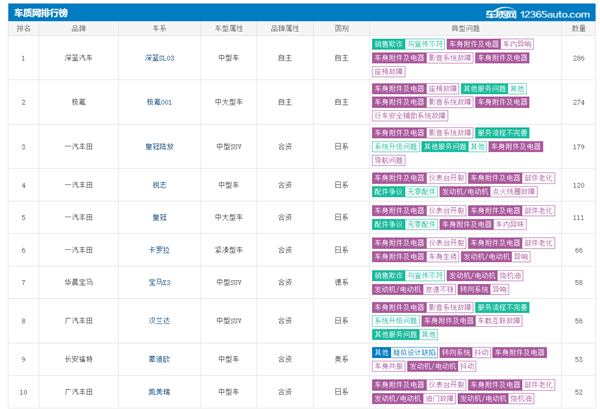Open the 锐志 series link
The width and height of the screenshot is (600, 409).
tap(159, 185)
